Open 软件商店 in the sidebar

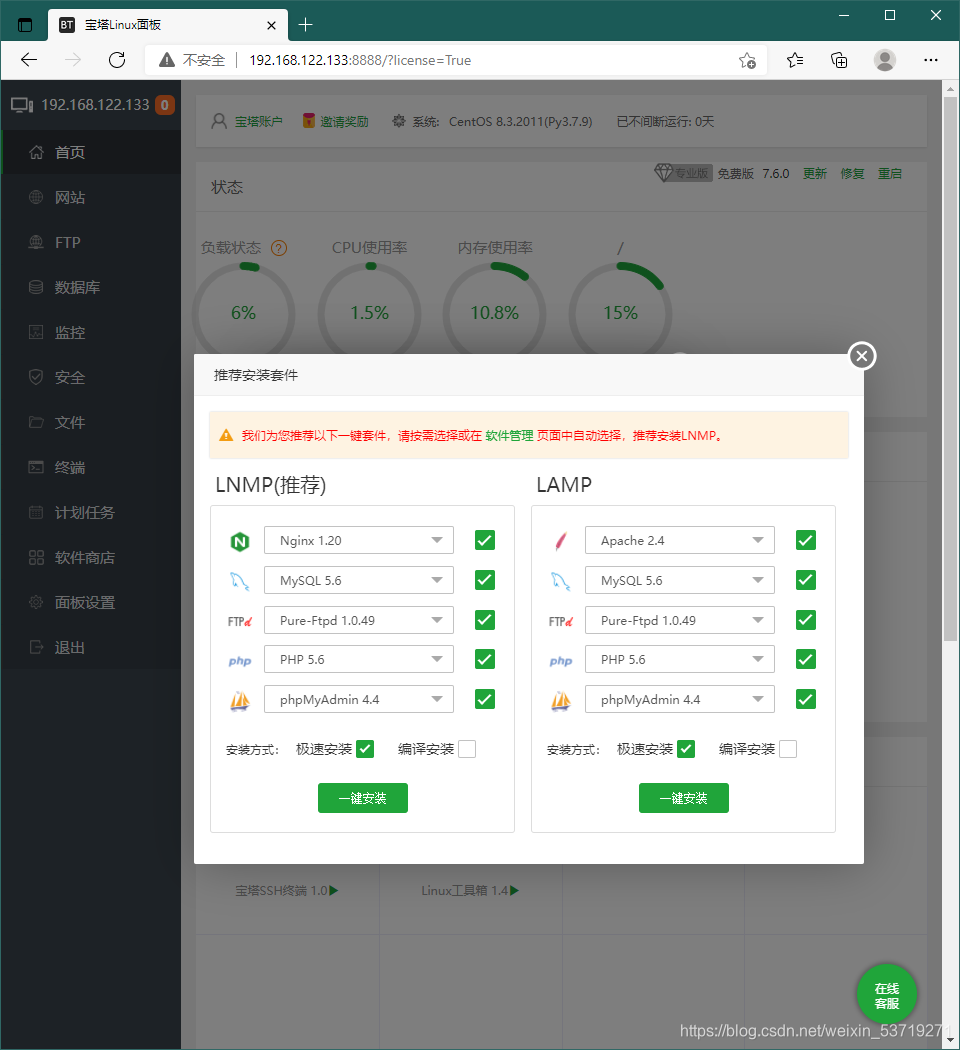(91, 557)
